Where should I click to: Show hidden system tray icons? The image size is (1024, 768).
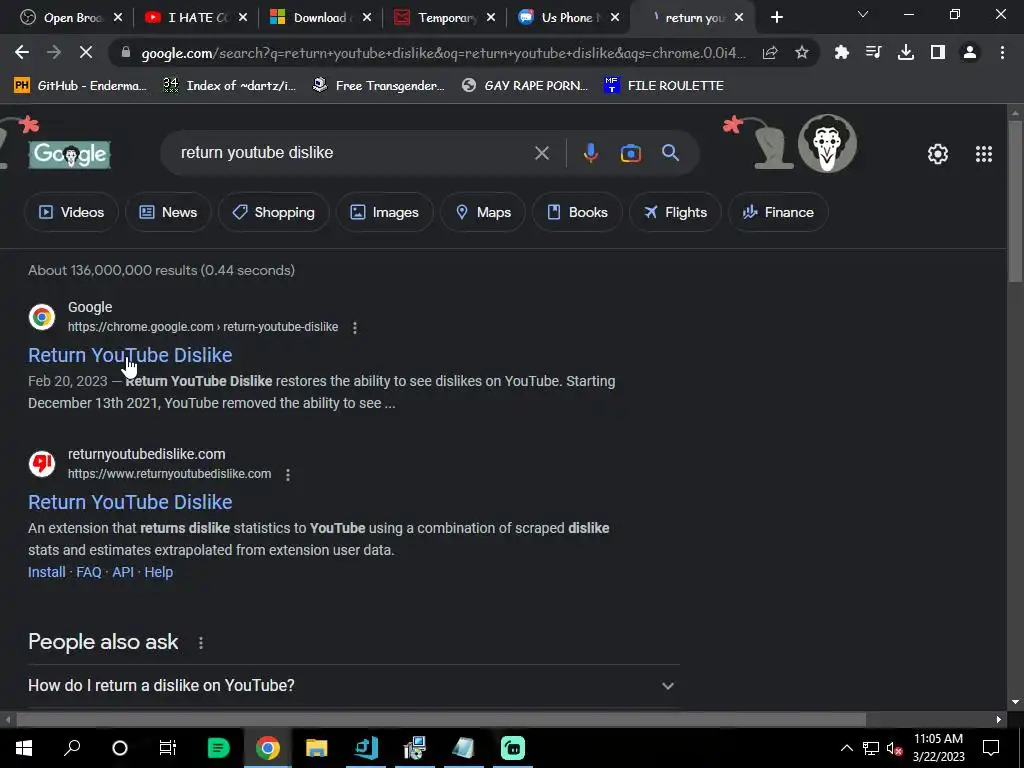[x=846, y=749]
